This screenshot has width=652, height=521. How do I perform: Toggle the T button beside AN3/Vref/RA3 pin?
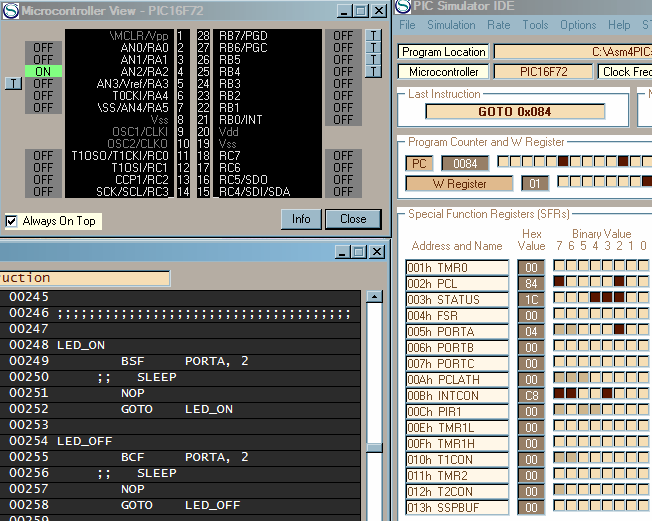click(14, 84)
